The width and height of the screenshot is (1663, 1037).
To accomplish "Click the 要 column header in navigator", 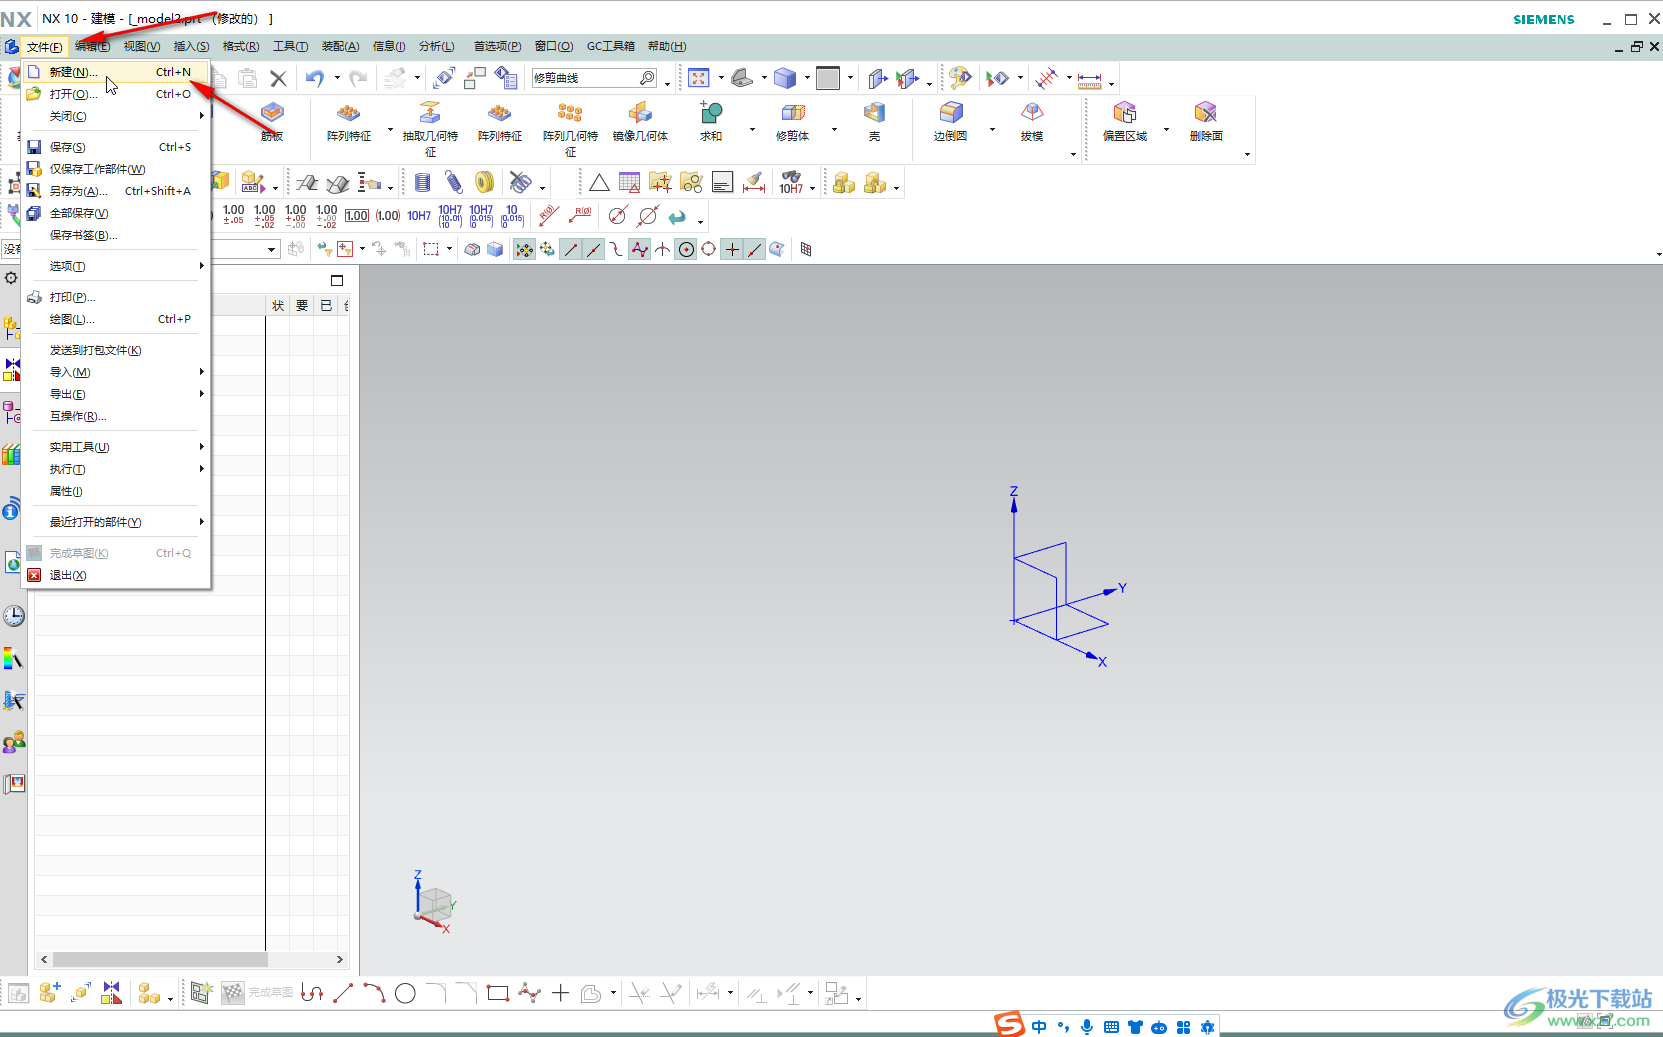I will pyautogui.click(x=302, y=306).
